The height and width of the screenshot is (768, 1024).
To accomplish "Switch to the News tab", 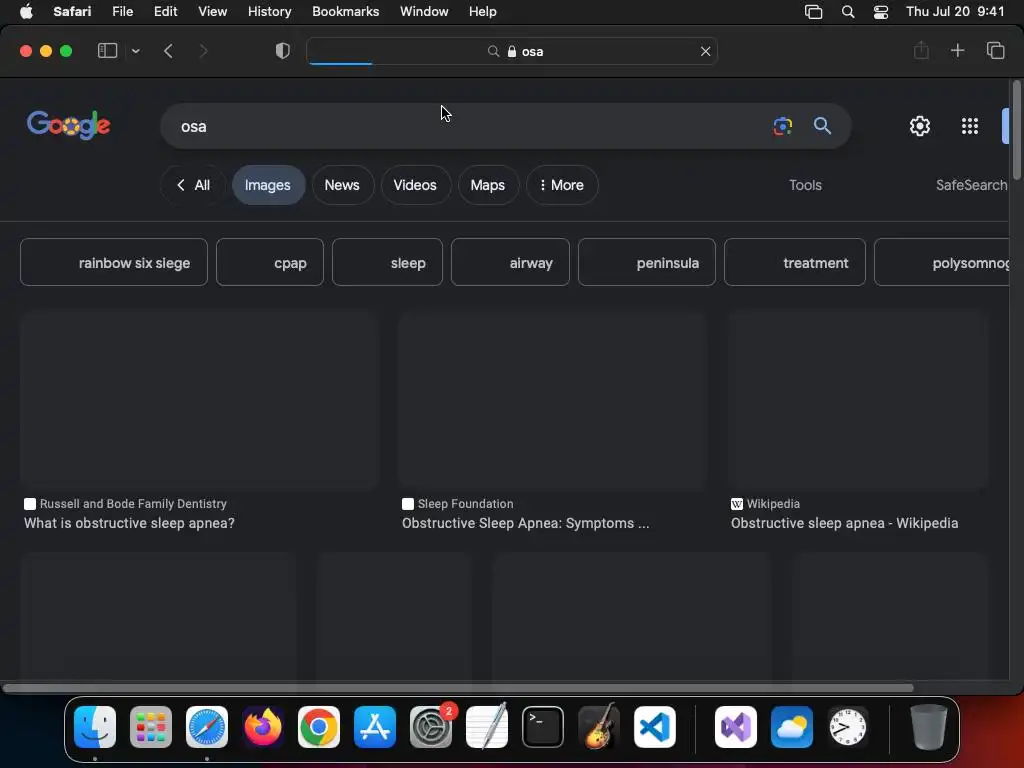I will [x=342, y=185].
